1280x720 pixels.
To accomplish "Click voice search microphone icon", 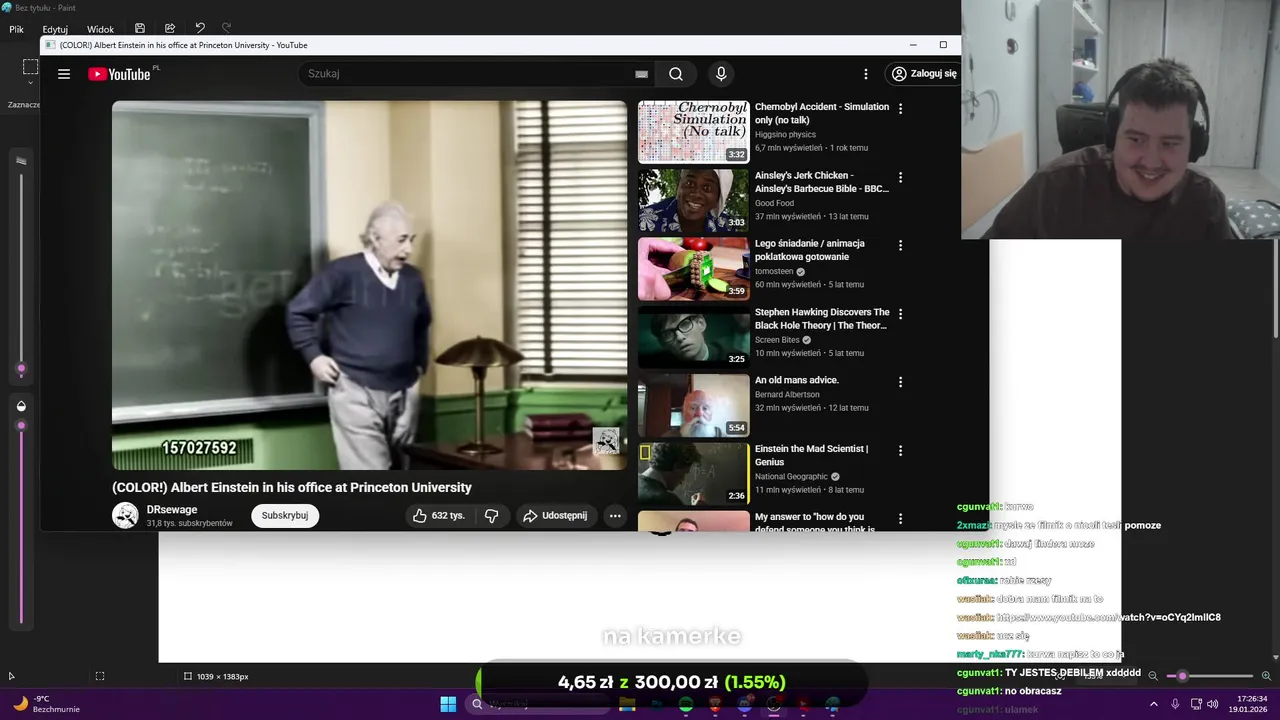I will 721,74.
